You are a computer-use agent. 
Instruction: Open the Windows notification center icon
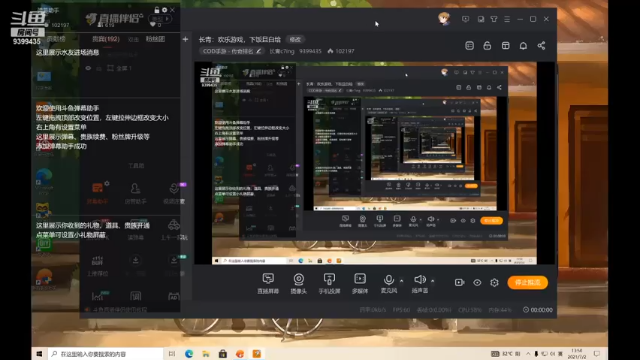pos(597,354)
